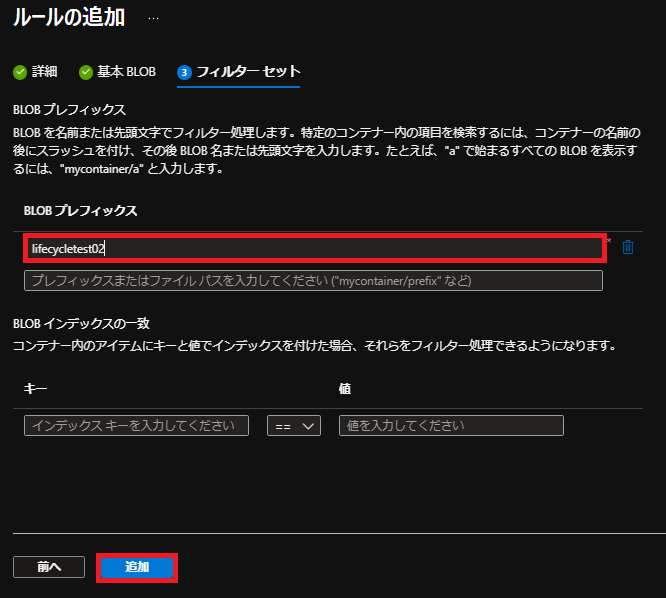Image resolution: width=666 pixels, height=598 pixels.
Task: Click the 値 column header
Action: [345, 388]
